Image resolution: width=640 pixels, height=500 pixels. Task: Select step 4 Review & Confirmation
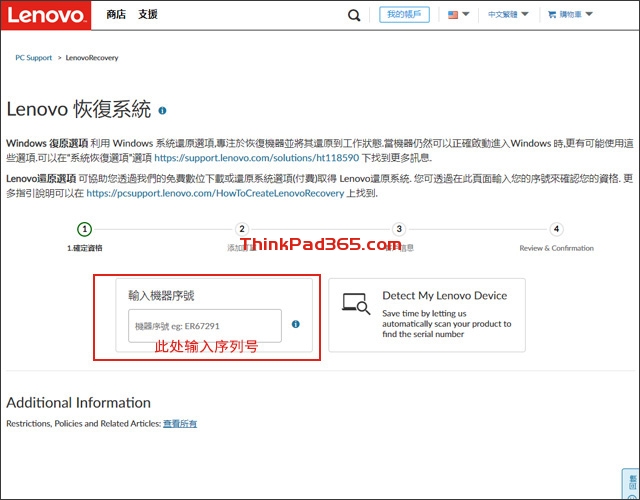point(556,229)
